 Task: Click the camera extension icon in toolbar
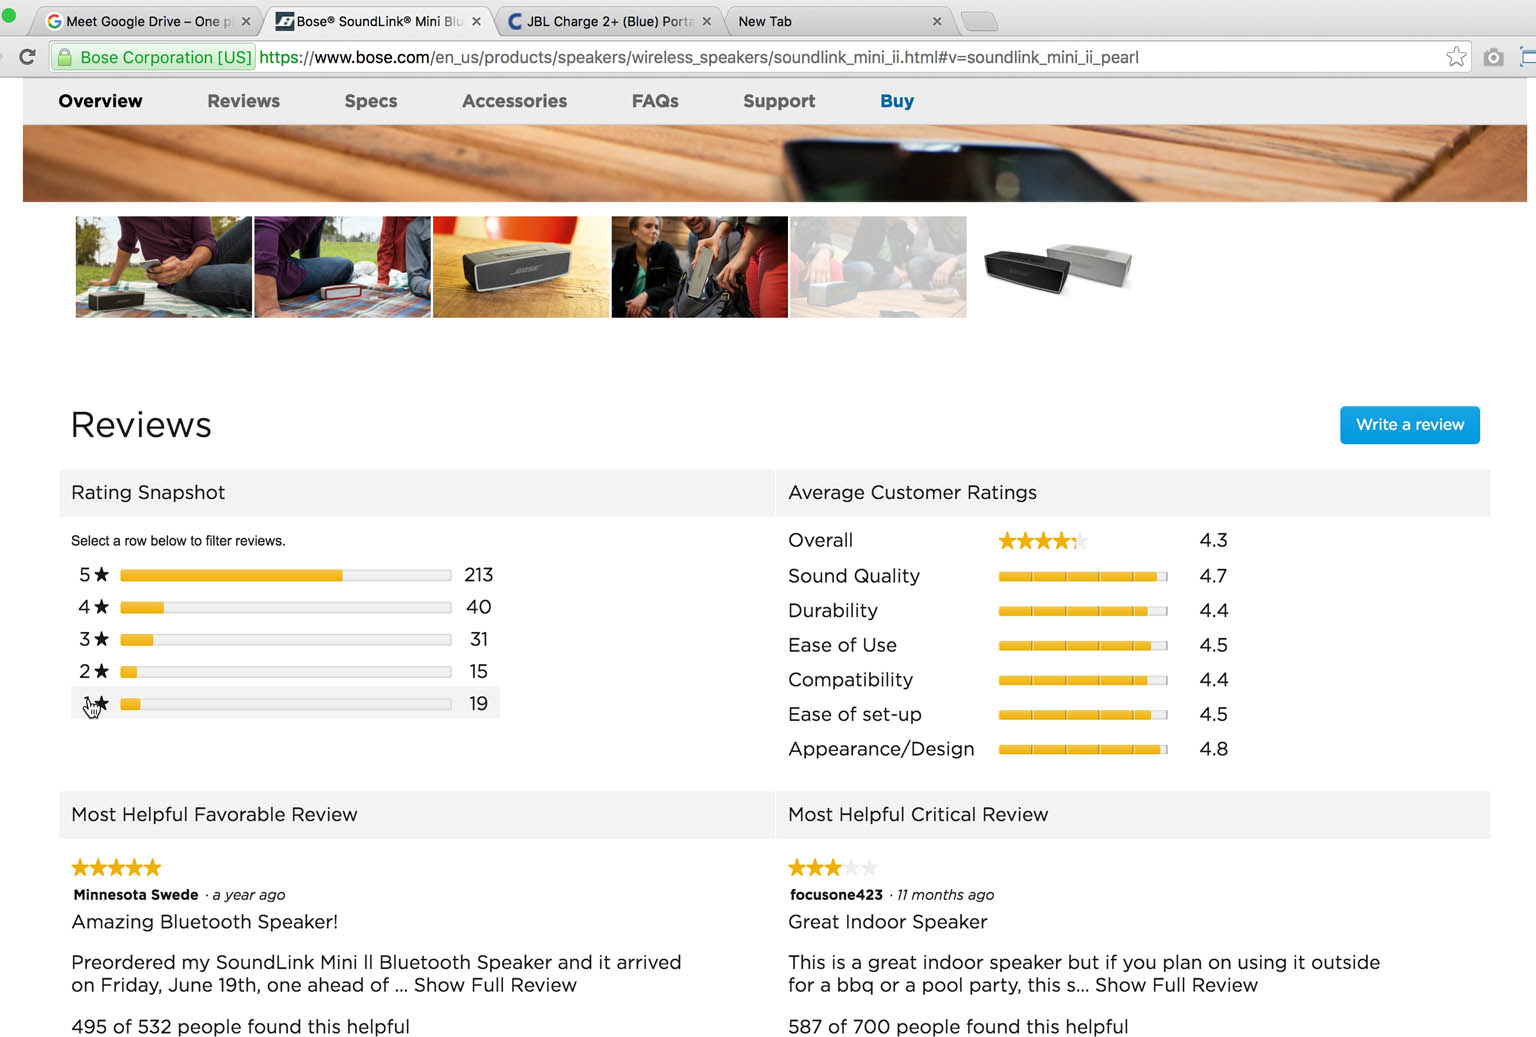(1493, 57)
